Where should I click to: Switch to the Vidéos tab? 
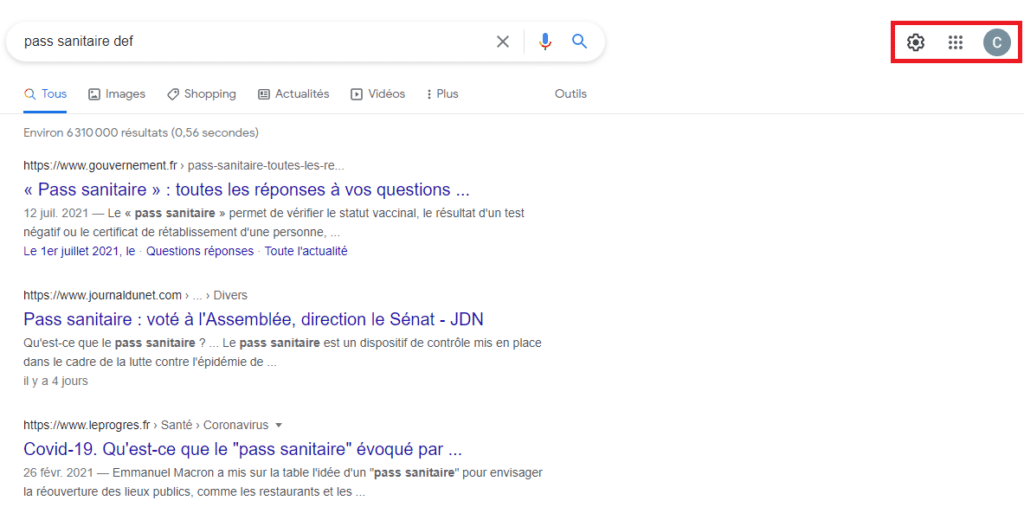[378, 94]
